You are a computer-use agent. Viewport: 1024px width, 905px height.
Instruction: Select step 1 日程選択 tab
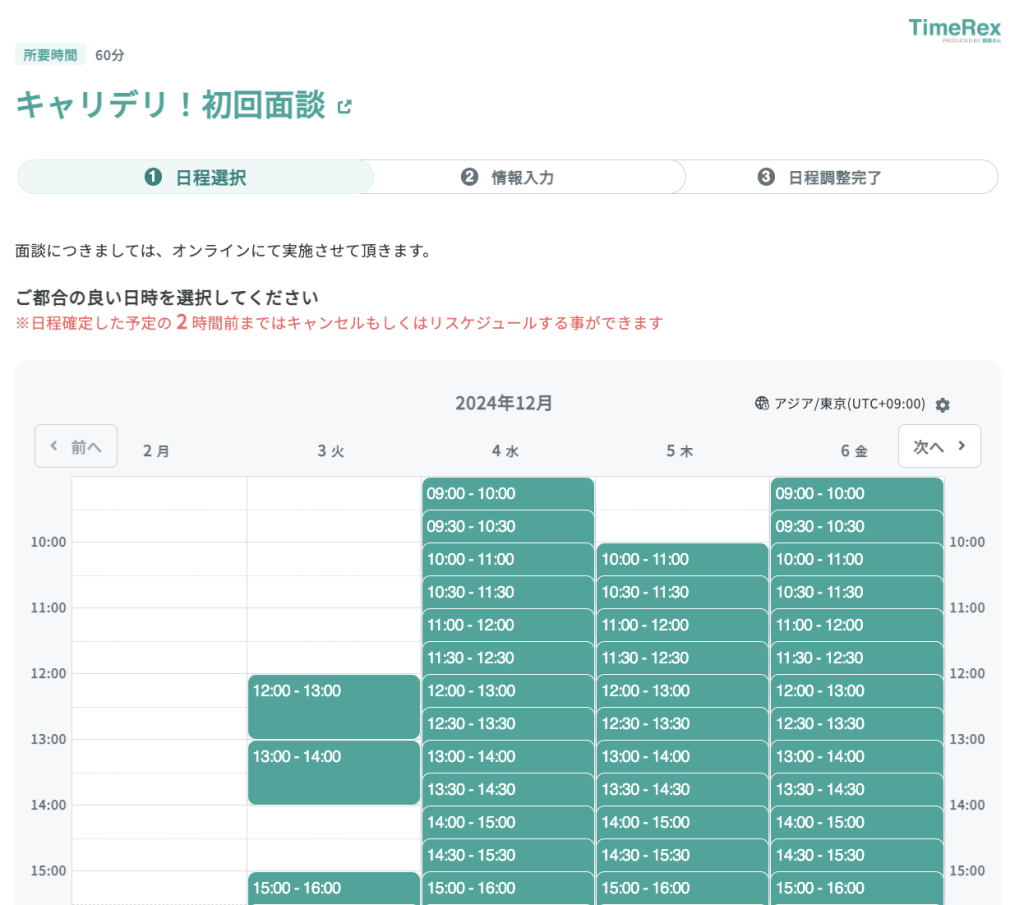click(196, 177)
